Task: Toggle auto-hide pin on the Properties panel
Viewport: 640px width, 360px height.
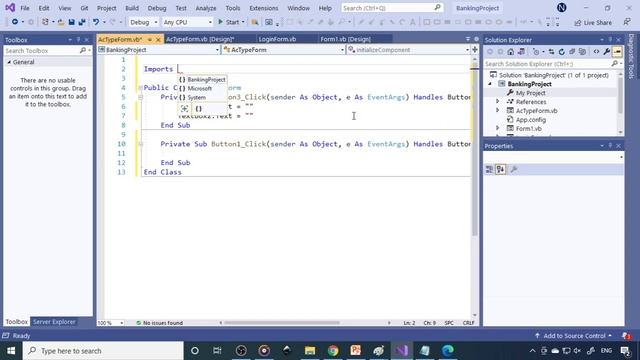Action: 610,145
